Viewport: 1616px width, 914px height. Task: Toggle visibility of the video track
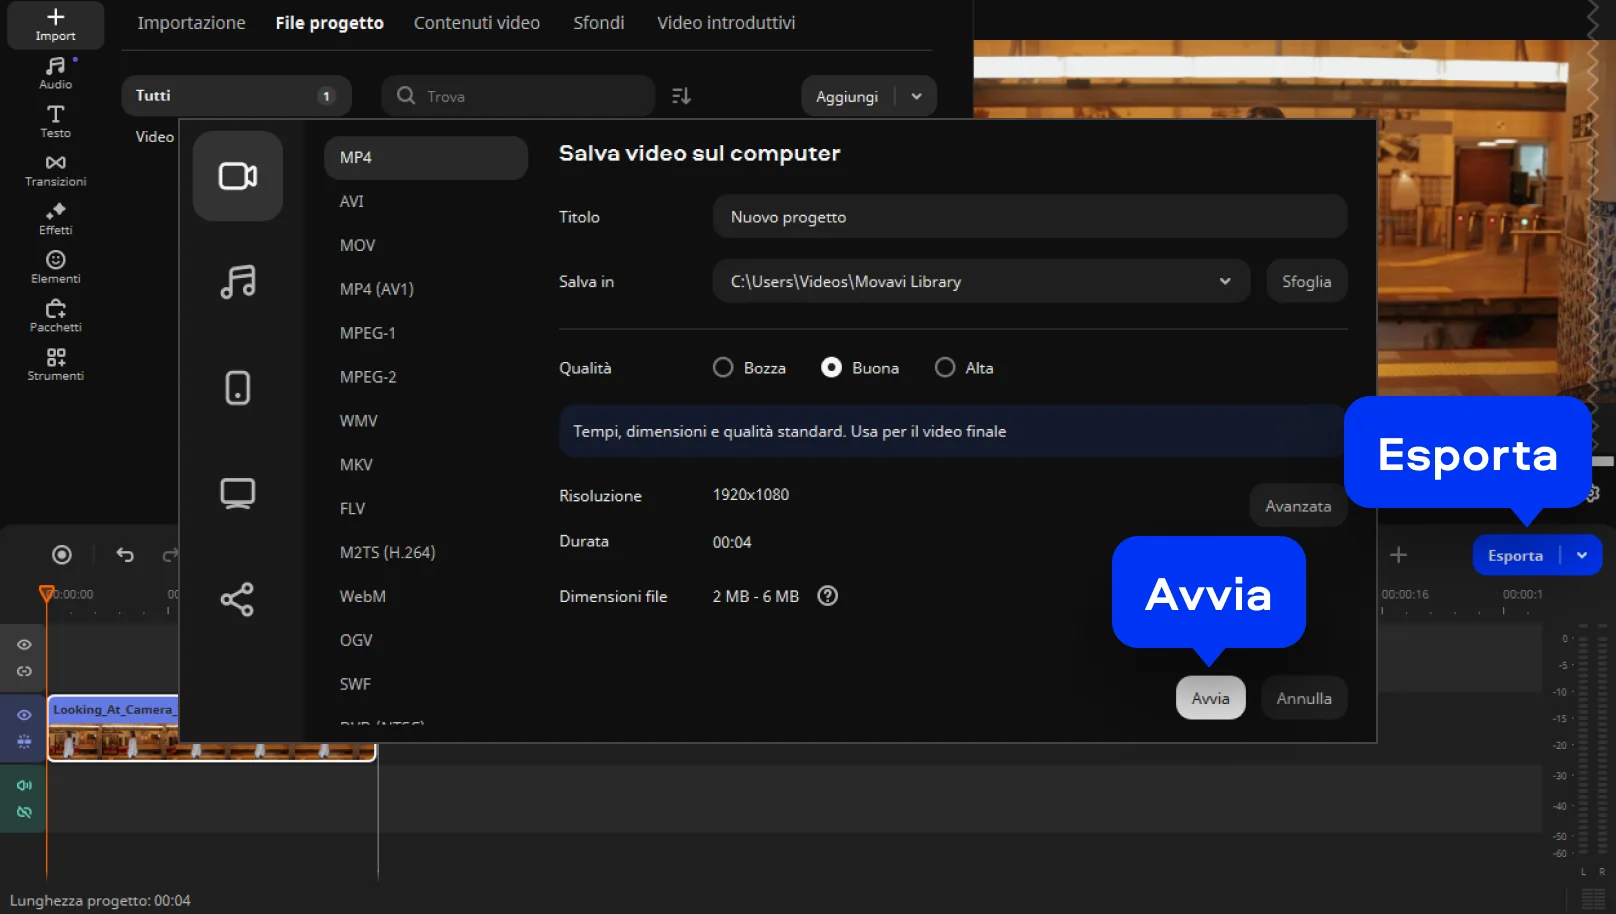tap(24, 715)
